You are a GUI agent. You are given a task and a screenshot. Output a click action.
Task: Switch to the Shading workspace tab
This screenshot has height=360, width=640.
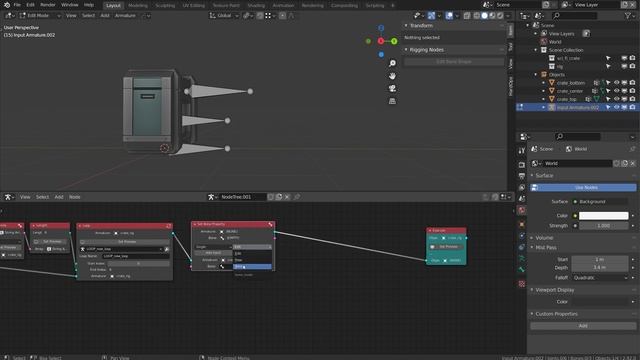(256, 5)
